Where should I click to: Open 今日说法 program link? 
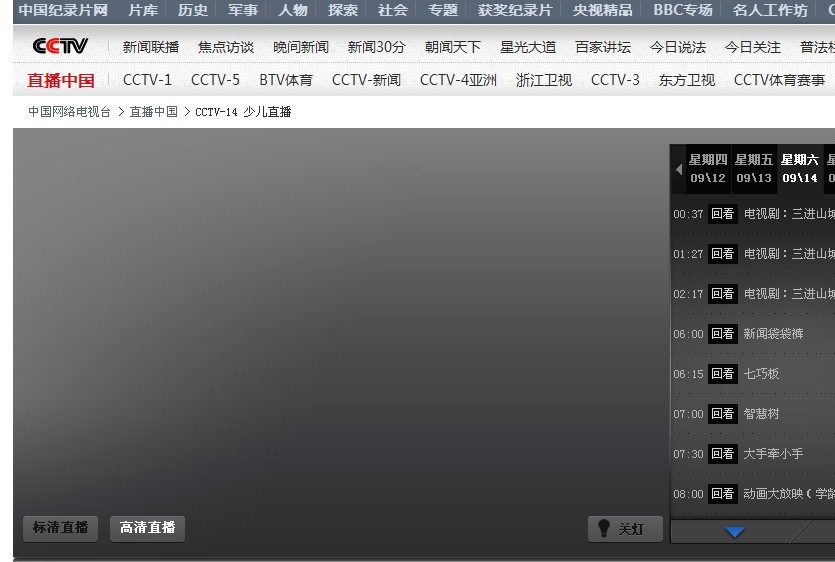[678, 47]
